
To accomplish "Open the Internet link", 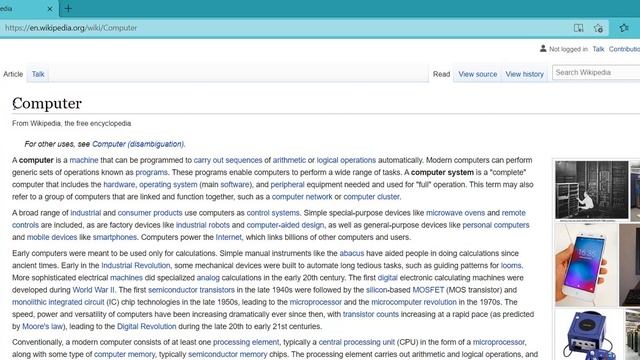I will click(x=229, y=238).
